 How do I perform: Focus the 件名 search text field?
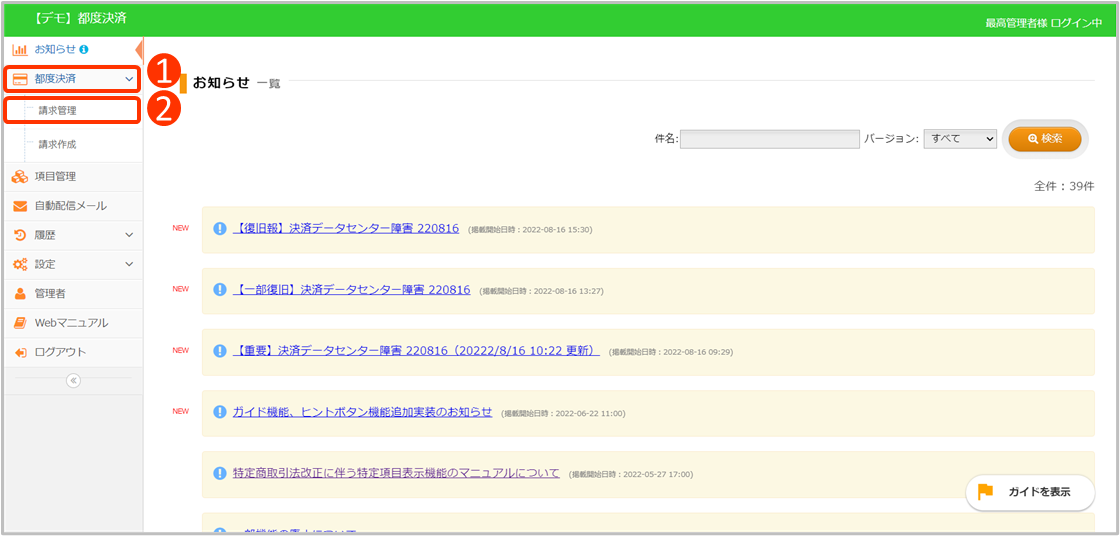(x=769, y=139)
